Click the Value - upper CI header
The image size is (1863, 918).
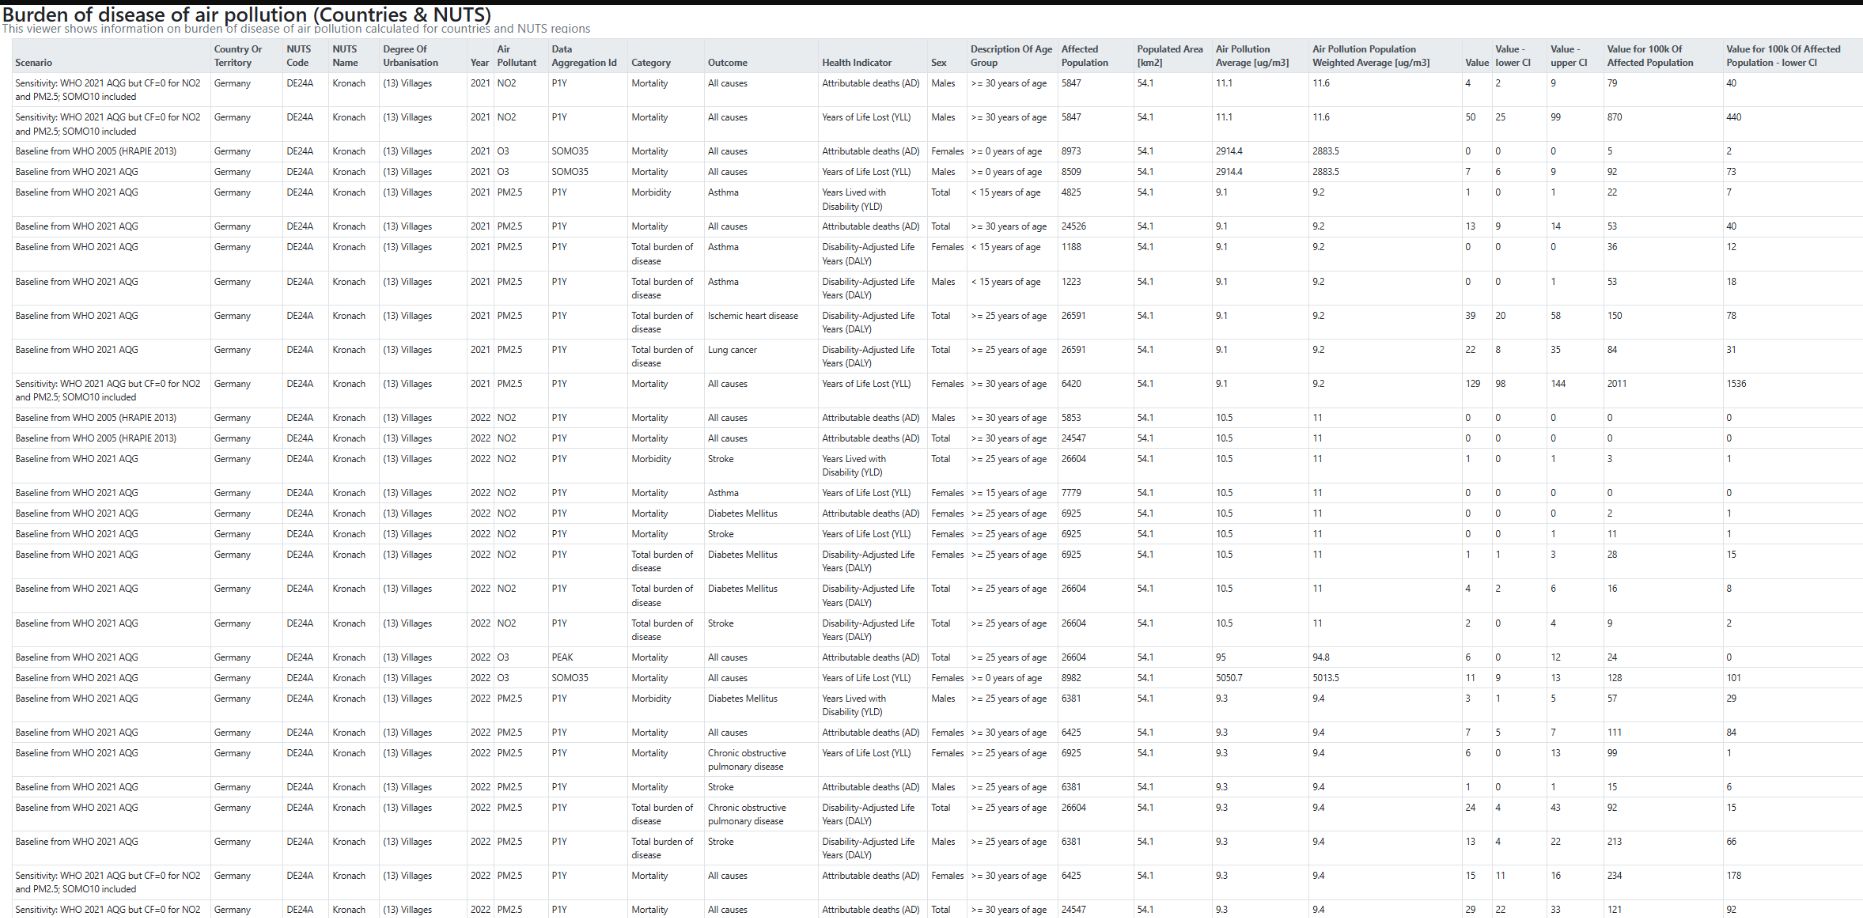pos(1568,56)
